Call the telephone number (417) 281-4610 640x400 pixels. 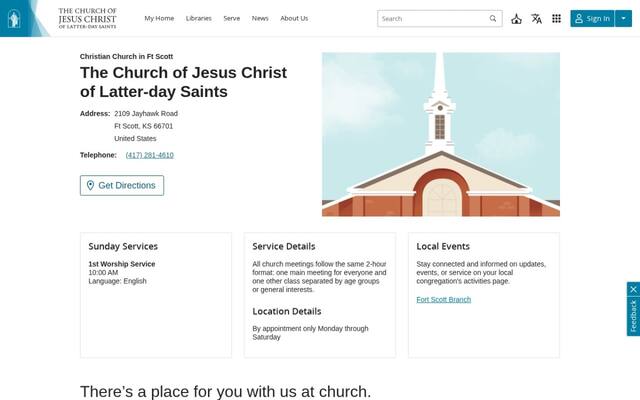(150, 155)
